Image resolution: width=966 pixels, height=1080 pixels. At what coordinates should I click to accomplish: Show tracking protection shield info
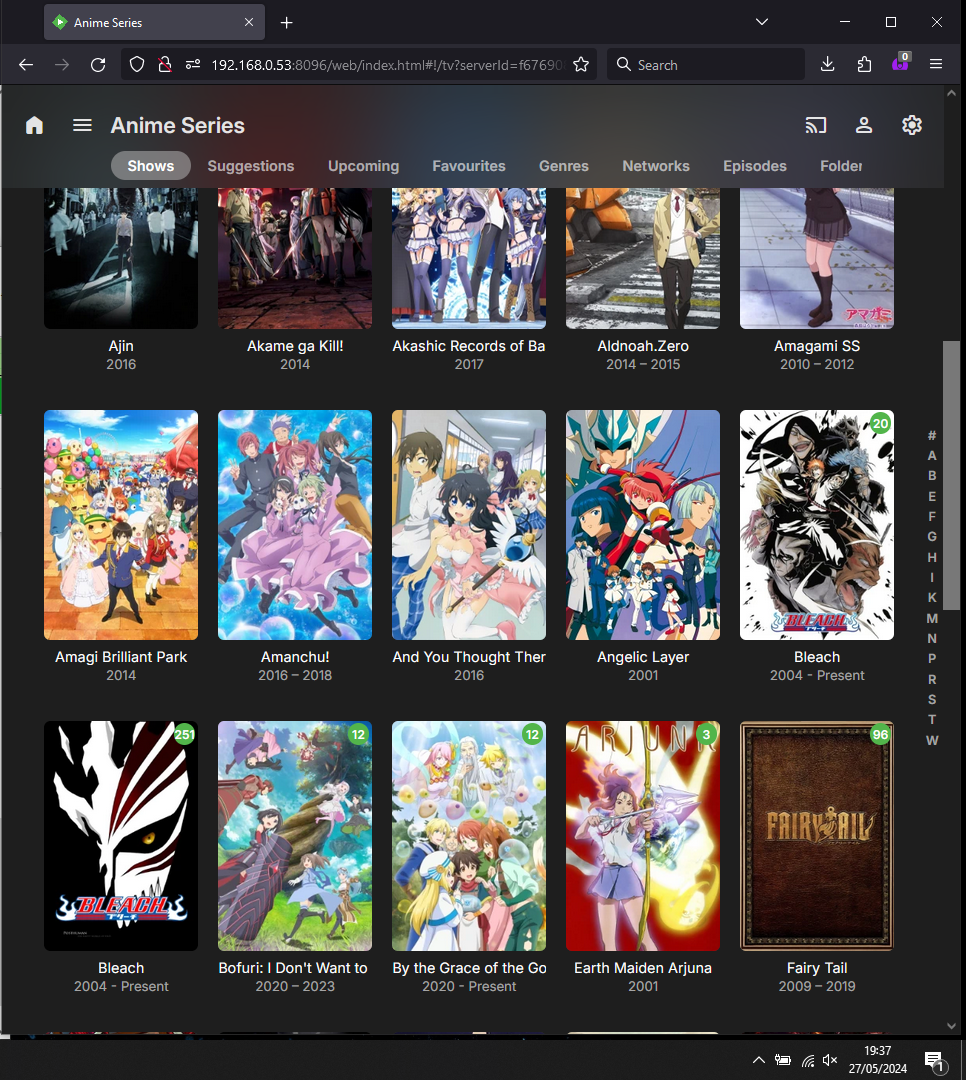coord(137,65)
